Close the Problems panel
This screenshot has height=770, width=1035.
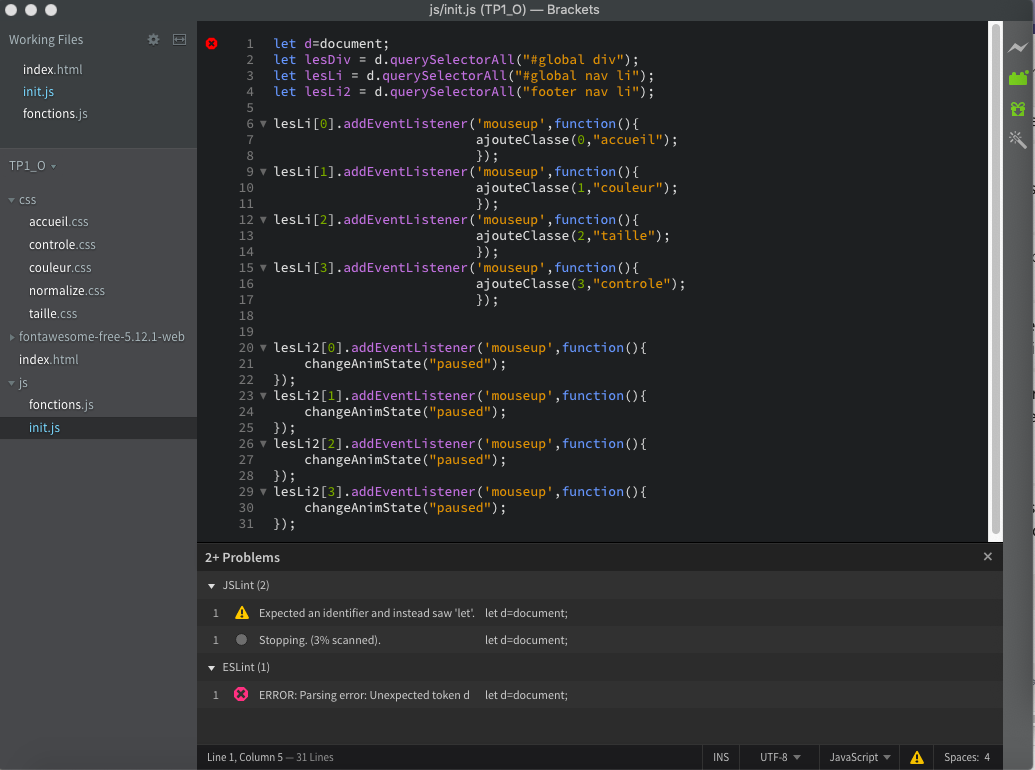[x=987, y=557]
